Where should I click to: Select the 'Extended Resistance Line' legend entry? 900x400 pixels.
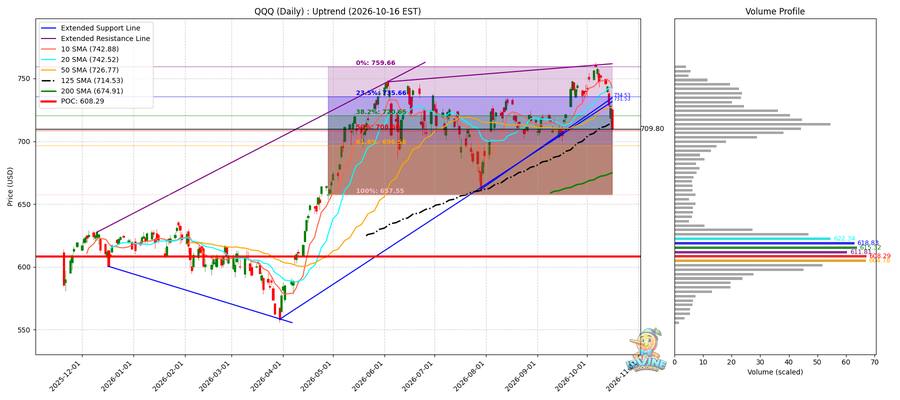[x=94, y=38]
